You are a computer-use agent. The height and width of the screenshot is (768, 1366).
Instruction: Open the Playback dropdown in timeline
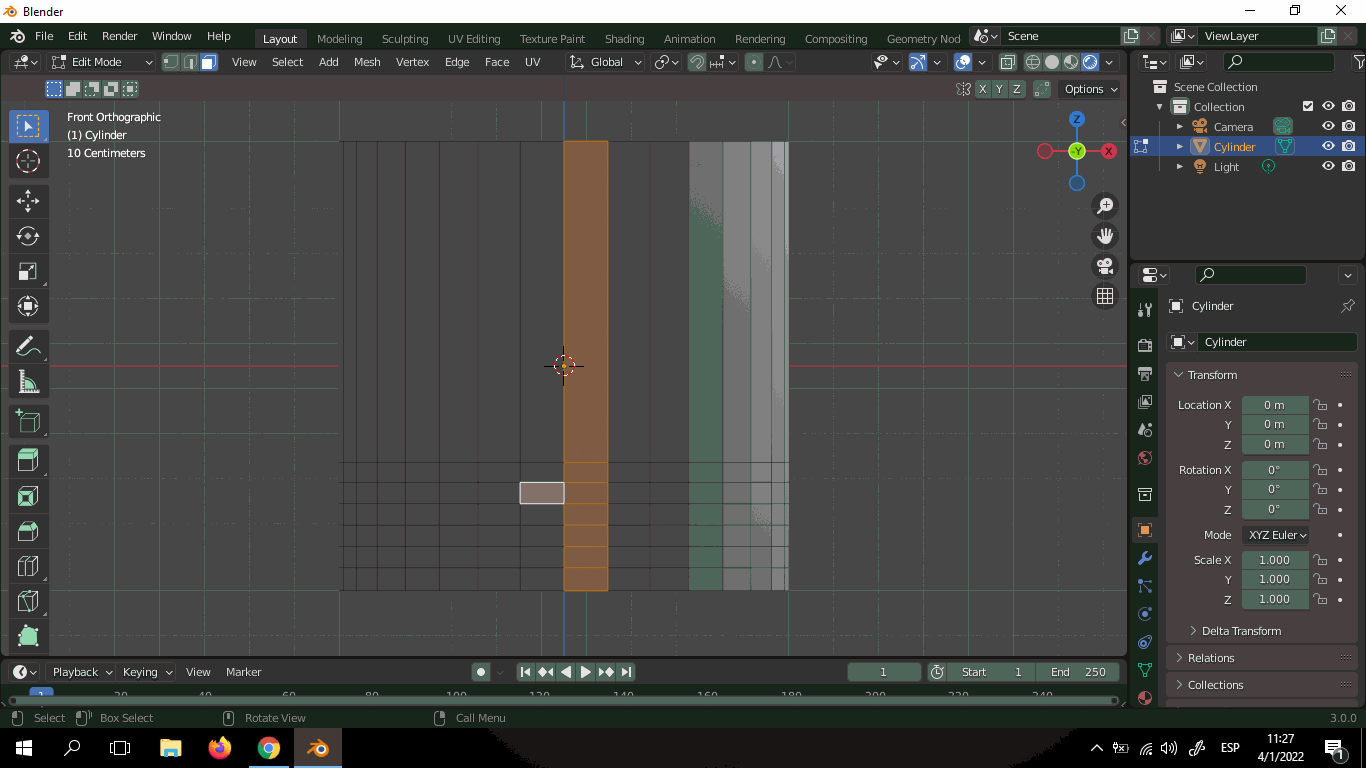coord(80,672)
